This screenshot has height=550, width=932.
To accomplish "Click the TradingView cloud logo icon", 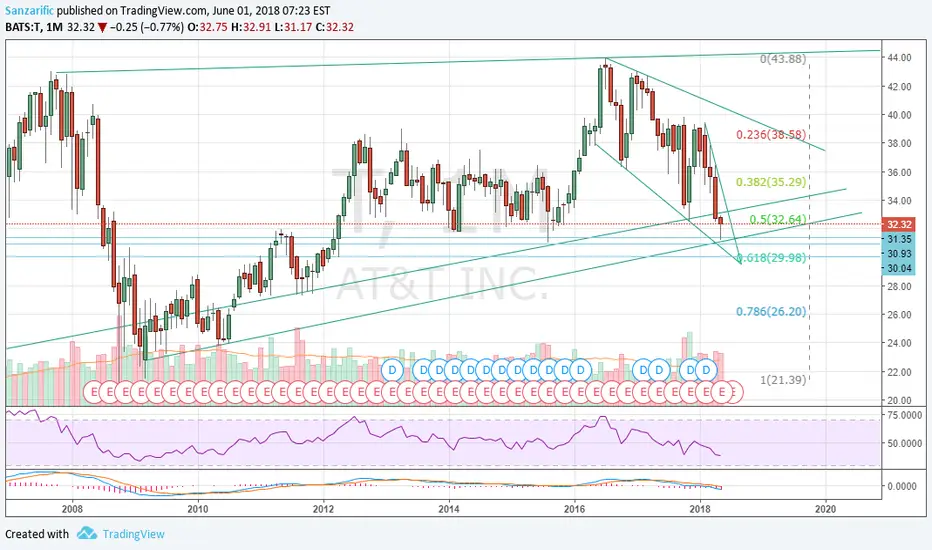I will pyautogui.click(x=87, y=533).
